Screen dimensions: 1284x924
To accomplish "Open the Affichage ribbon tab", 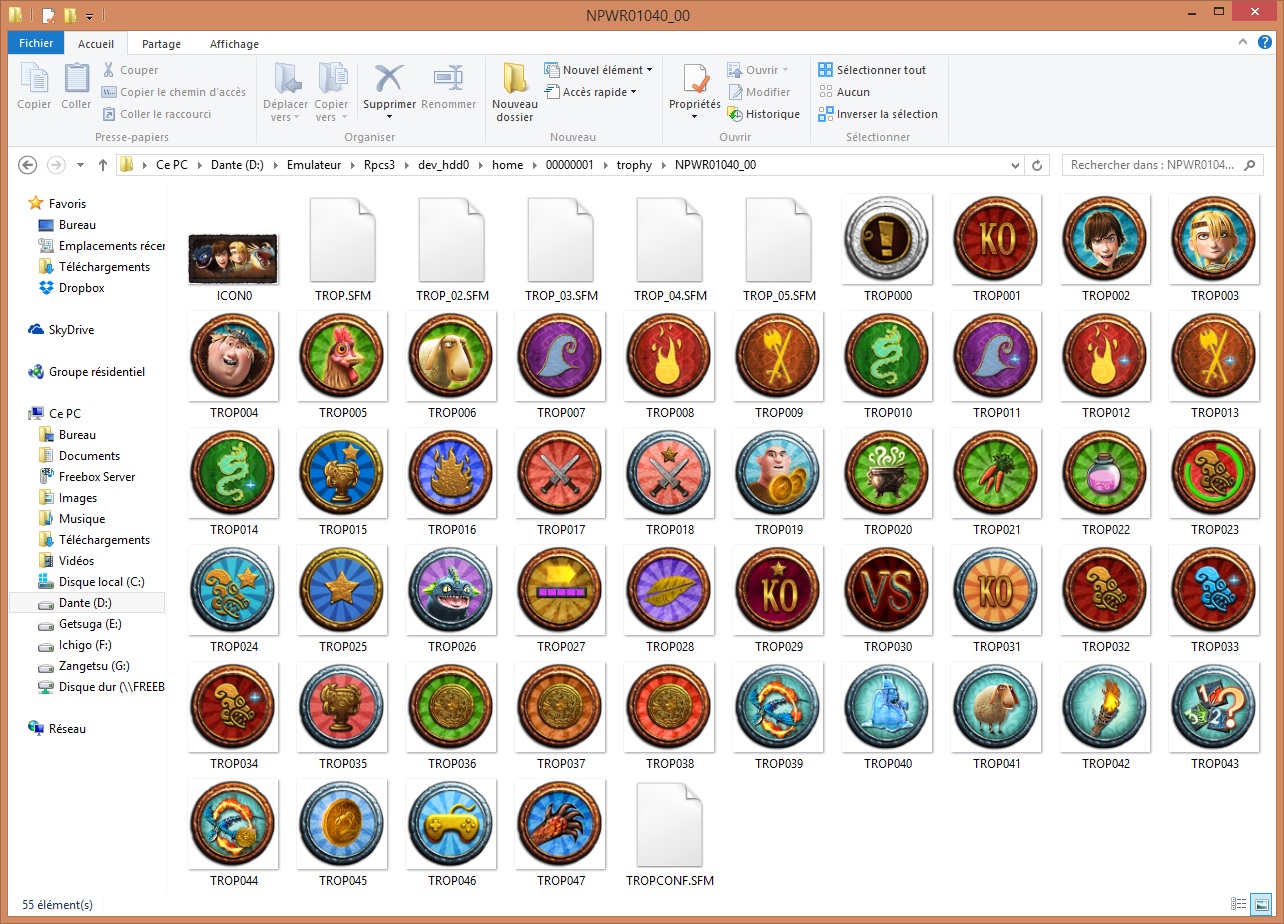I will [x=234, y=44].
